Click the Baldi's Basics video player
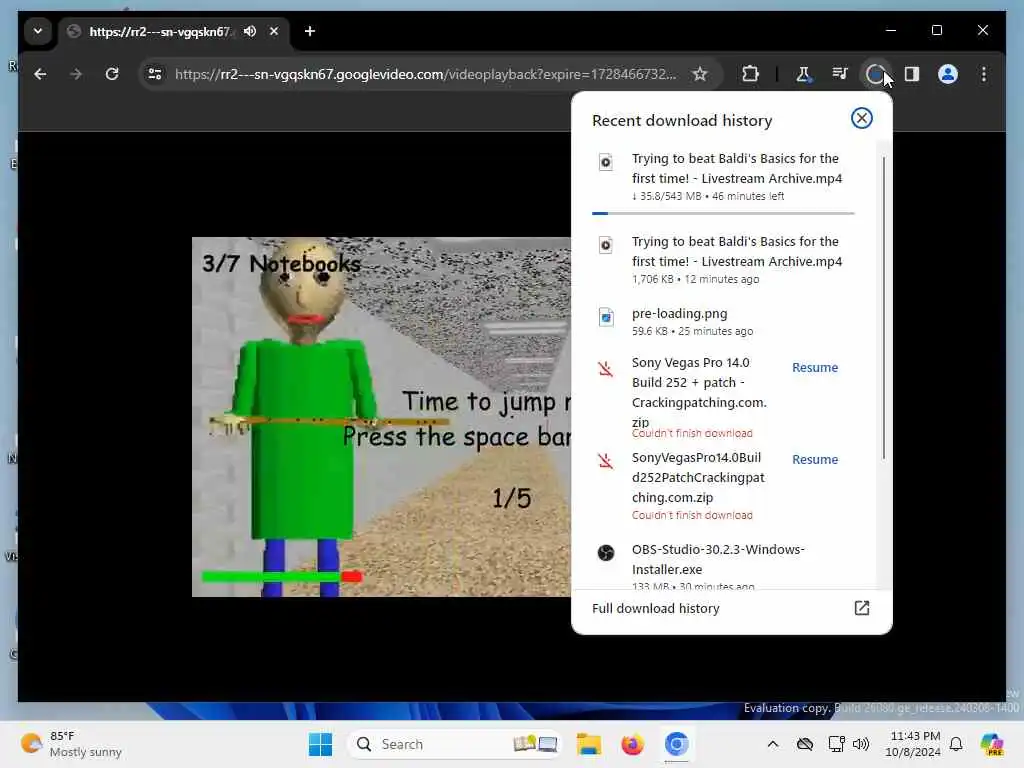The height and width of the screenshot is (768, 1024). 381,417
